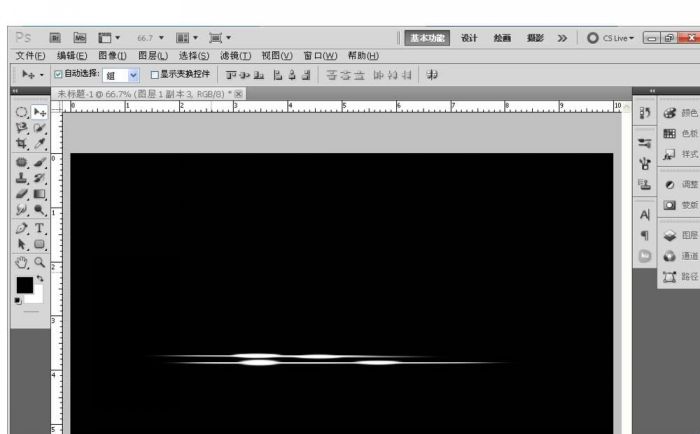Open the 滤镜(T) menu

pos(234,56)
